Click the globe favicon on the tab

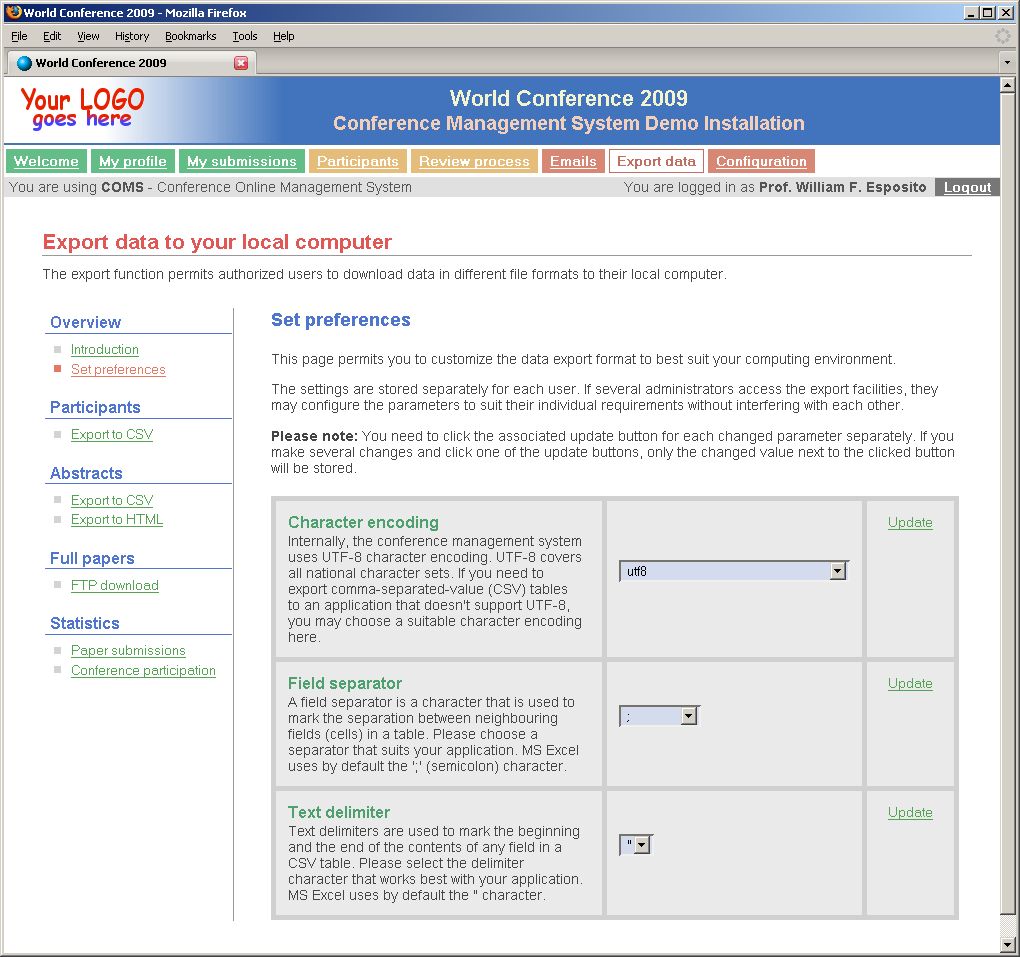[x=24, y=63]
